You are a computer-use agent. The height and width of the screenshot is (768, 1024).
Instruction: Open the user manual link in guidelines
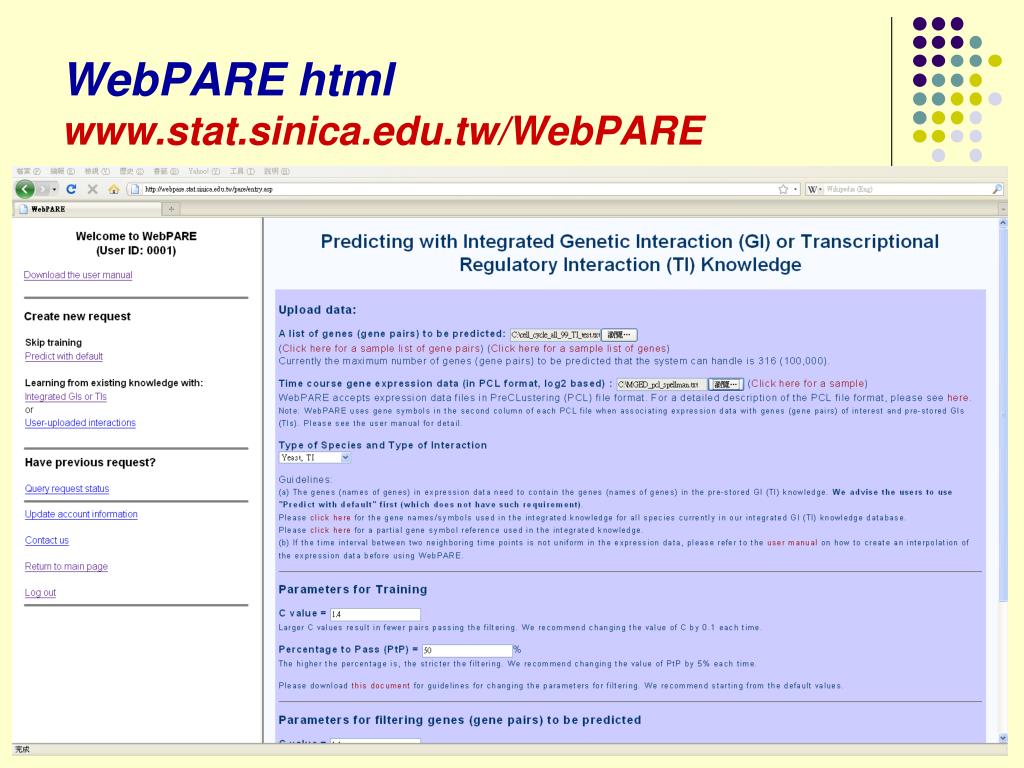792,543
